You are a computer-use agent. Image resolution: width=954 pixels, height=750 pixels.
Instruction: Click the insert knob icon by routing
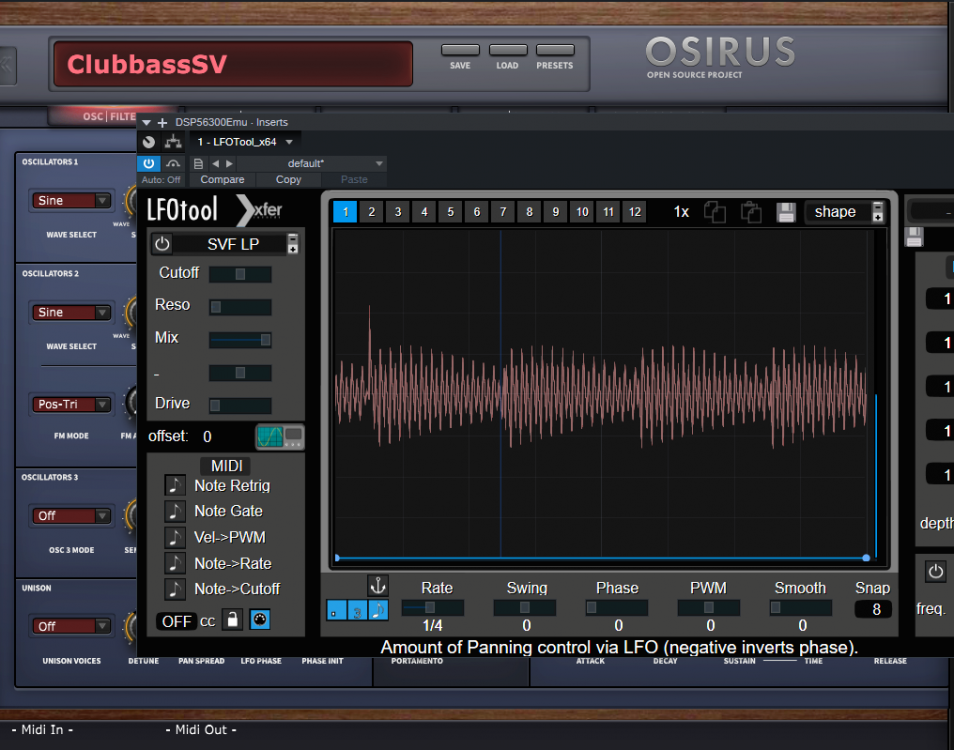(x=148, y=142)
